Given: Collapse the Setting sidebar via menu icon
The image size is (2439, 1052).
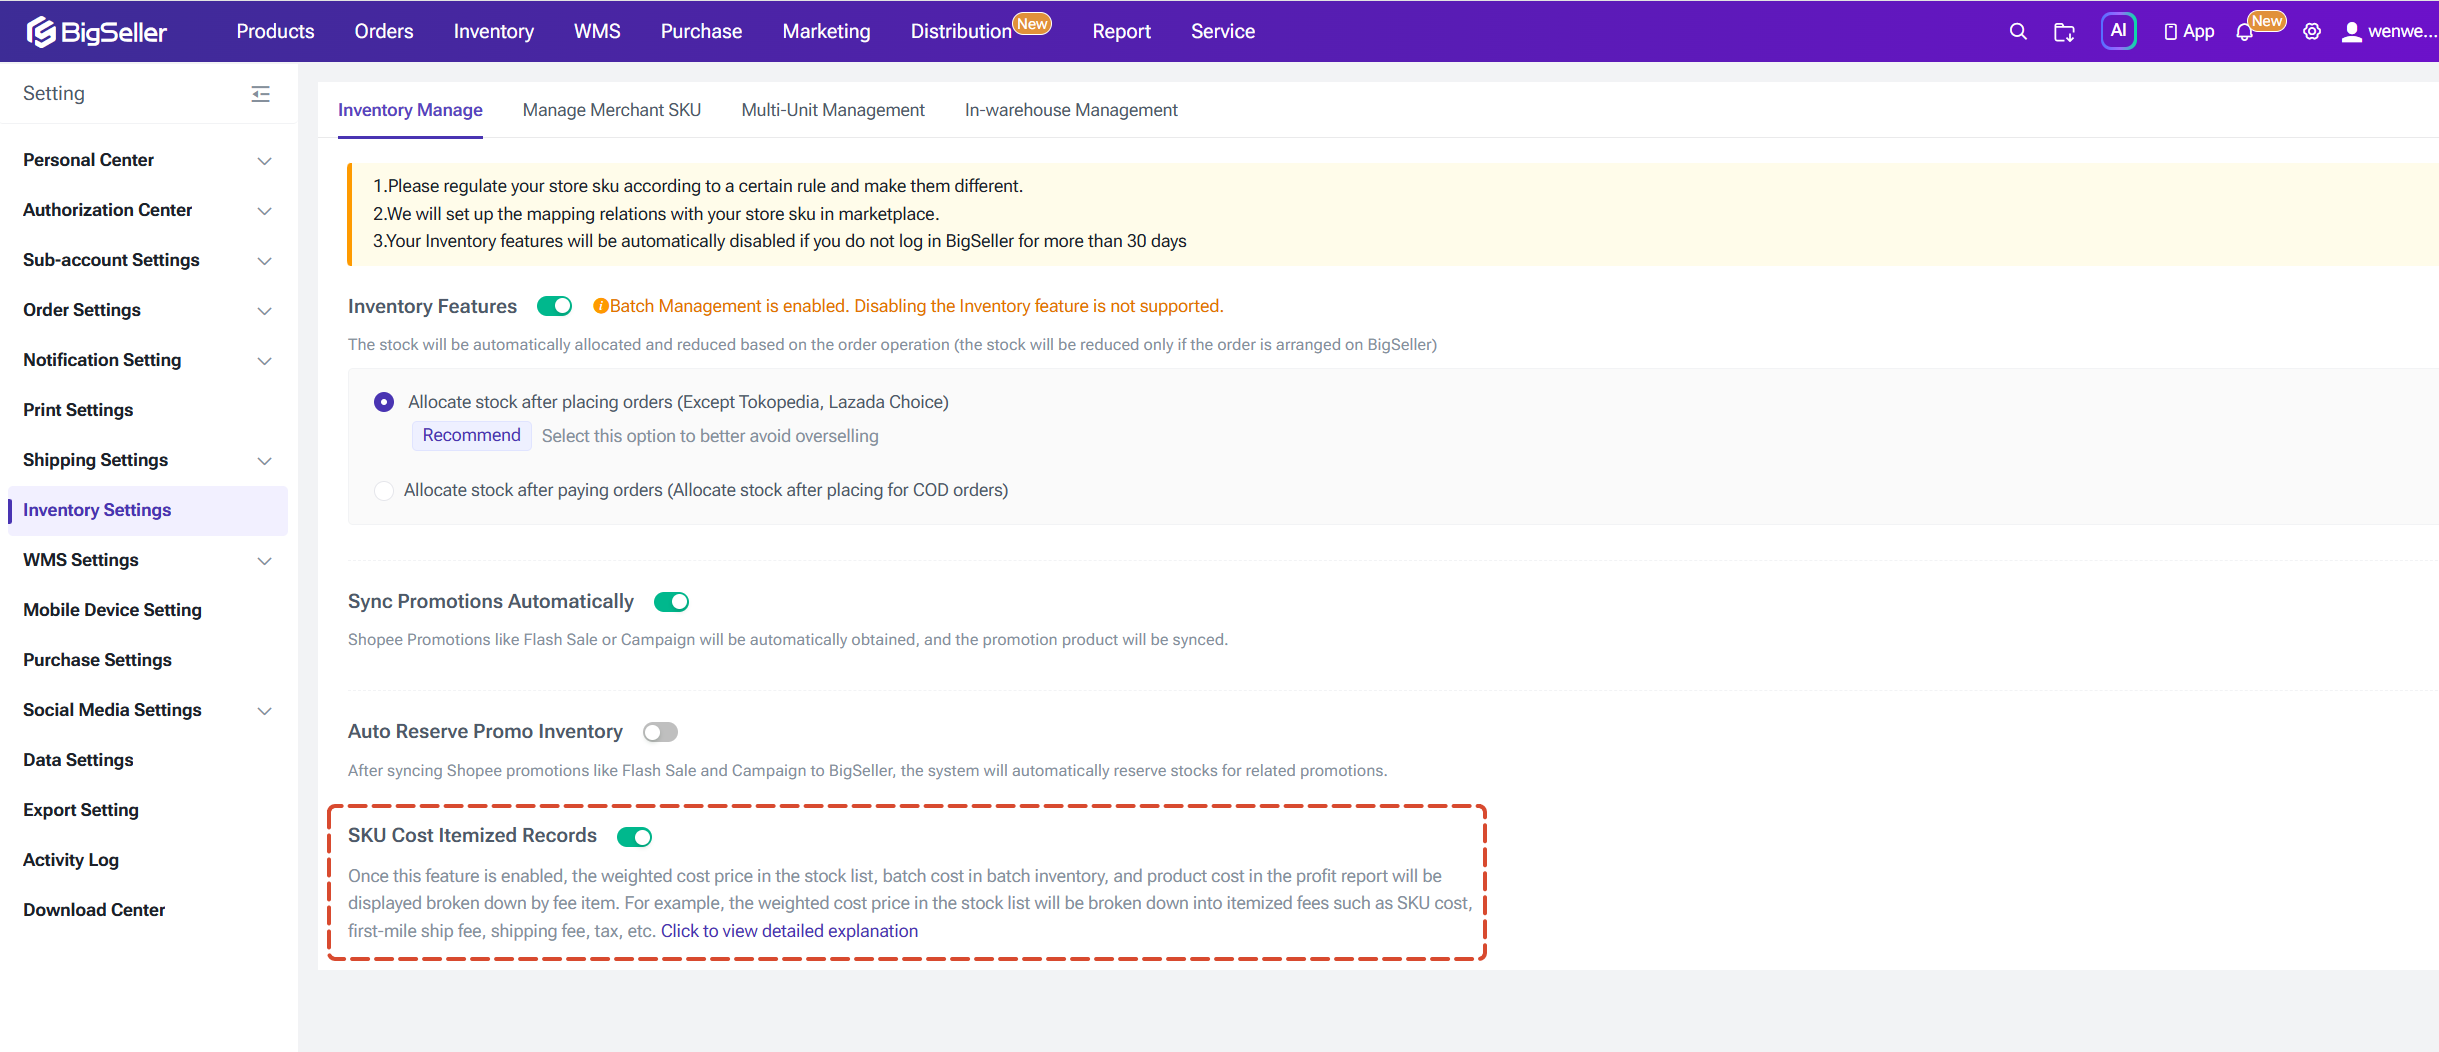Looking at the screenshot, I should (260, 94).
